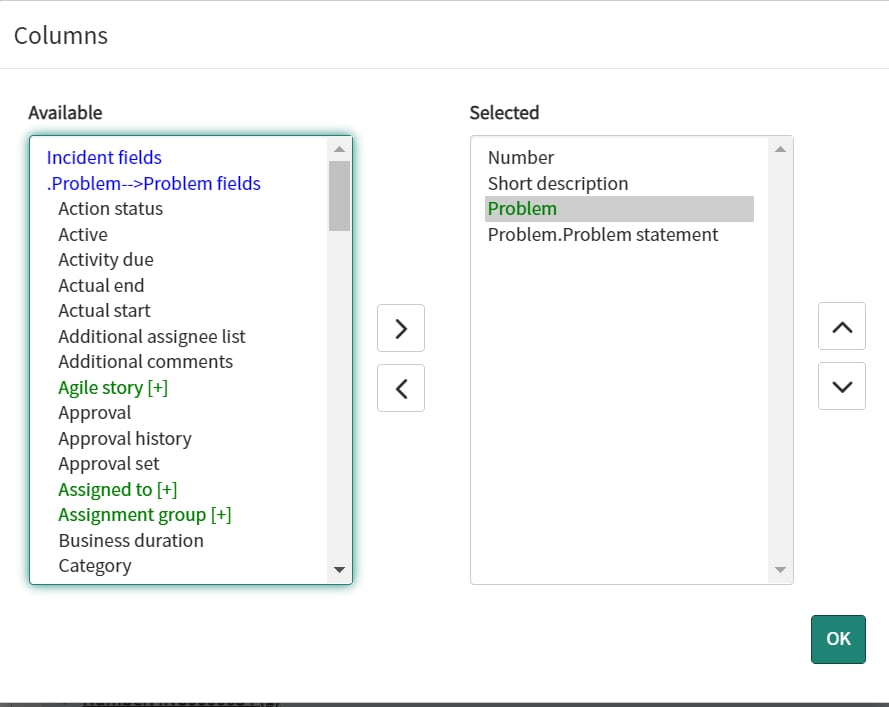The image size is (889, 707).
Task: Select Active in Available list
Action: pos(82,234)
